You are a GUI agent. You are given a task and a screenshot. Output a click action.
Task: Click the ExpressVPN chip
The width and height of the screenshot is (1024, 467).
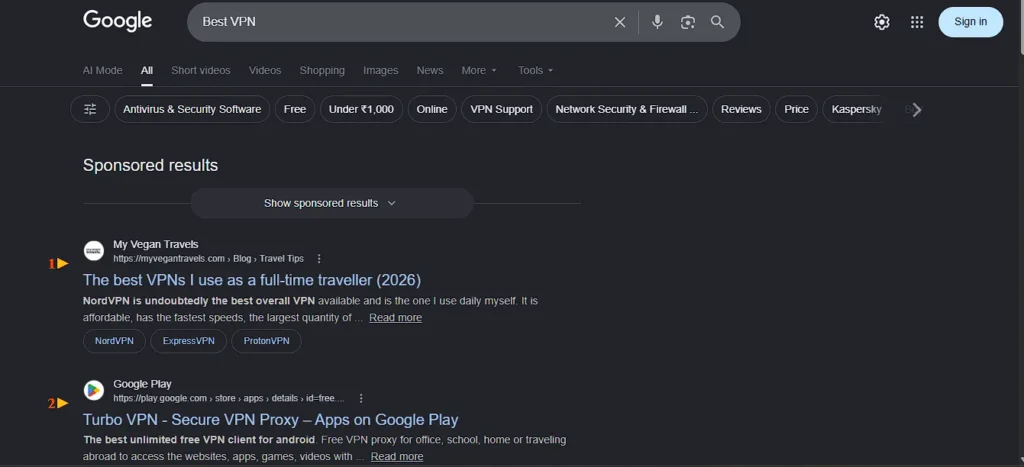189,341
